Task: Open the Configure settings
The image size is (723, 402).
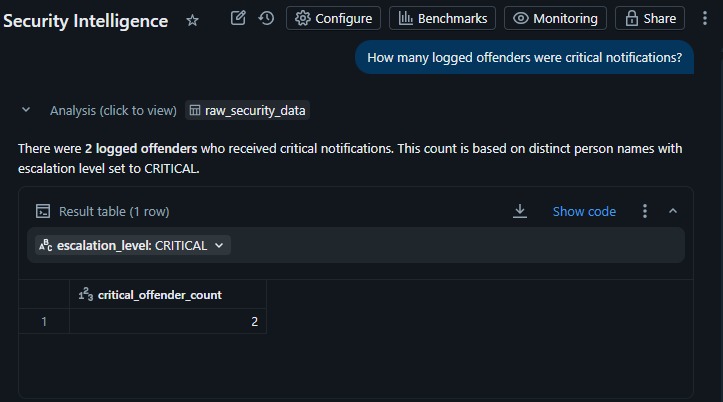Action: [333, 18]
